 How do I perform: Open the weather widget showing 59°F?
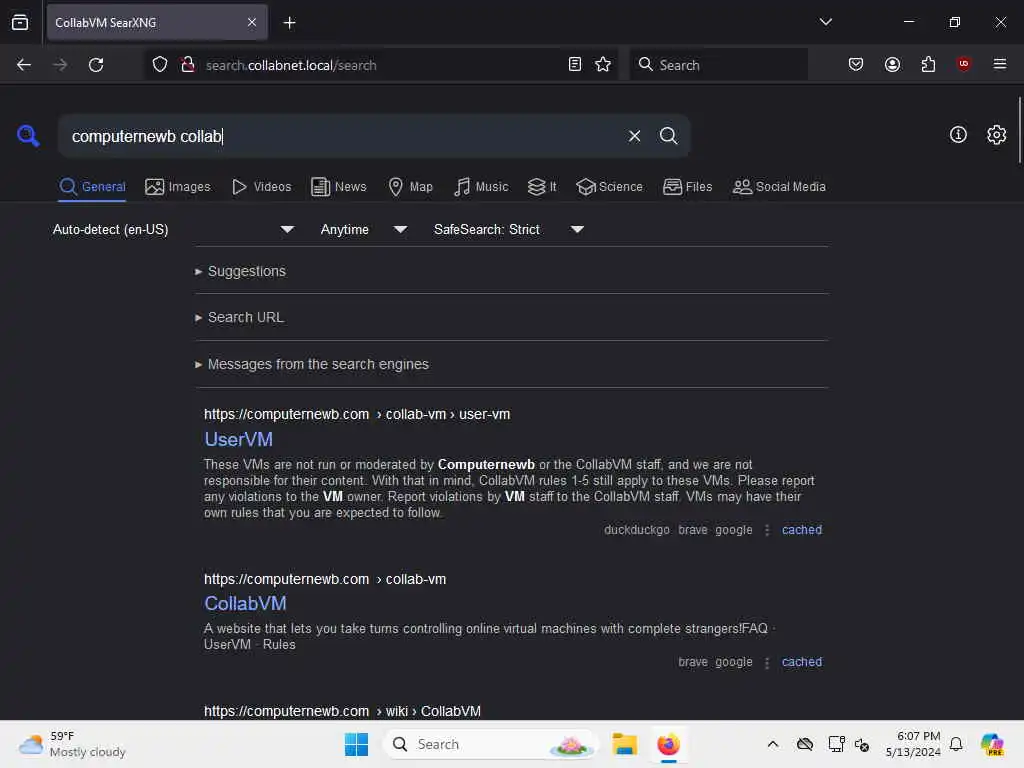tap(72, 744)
